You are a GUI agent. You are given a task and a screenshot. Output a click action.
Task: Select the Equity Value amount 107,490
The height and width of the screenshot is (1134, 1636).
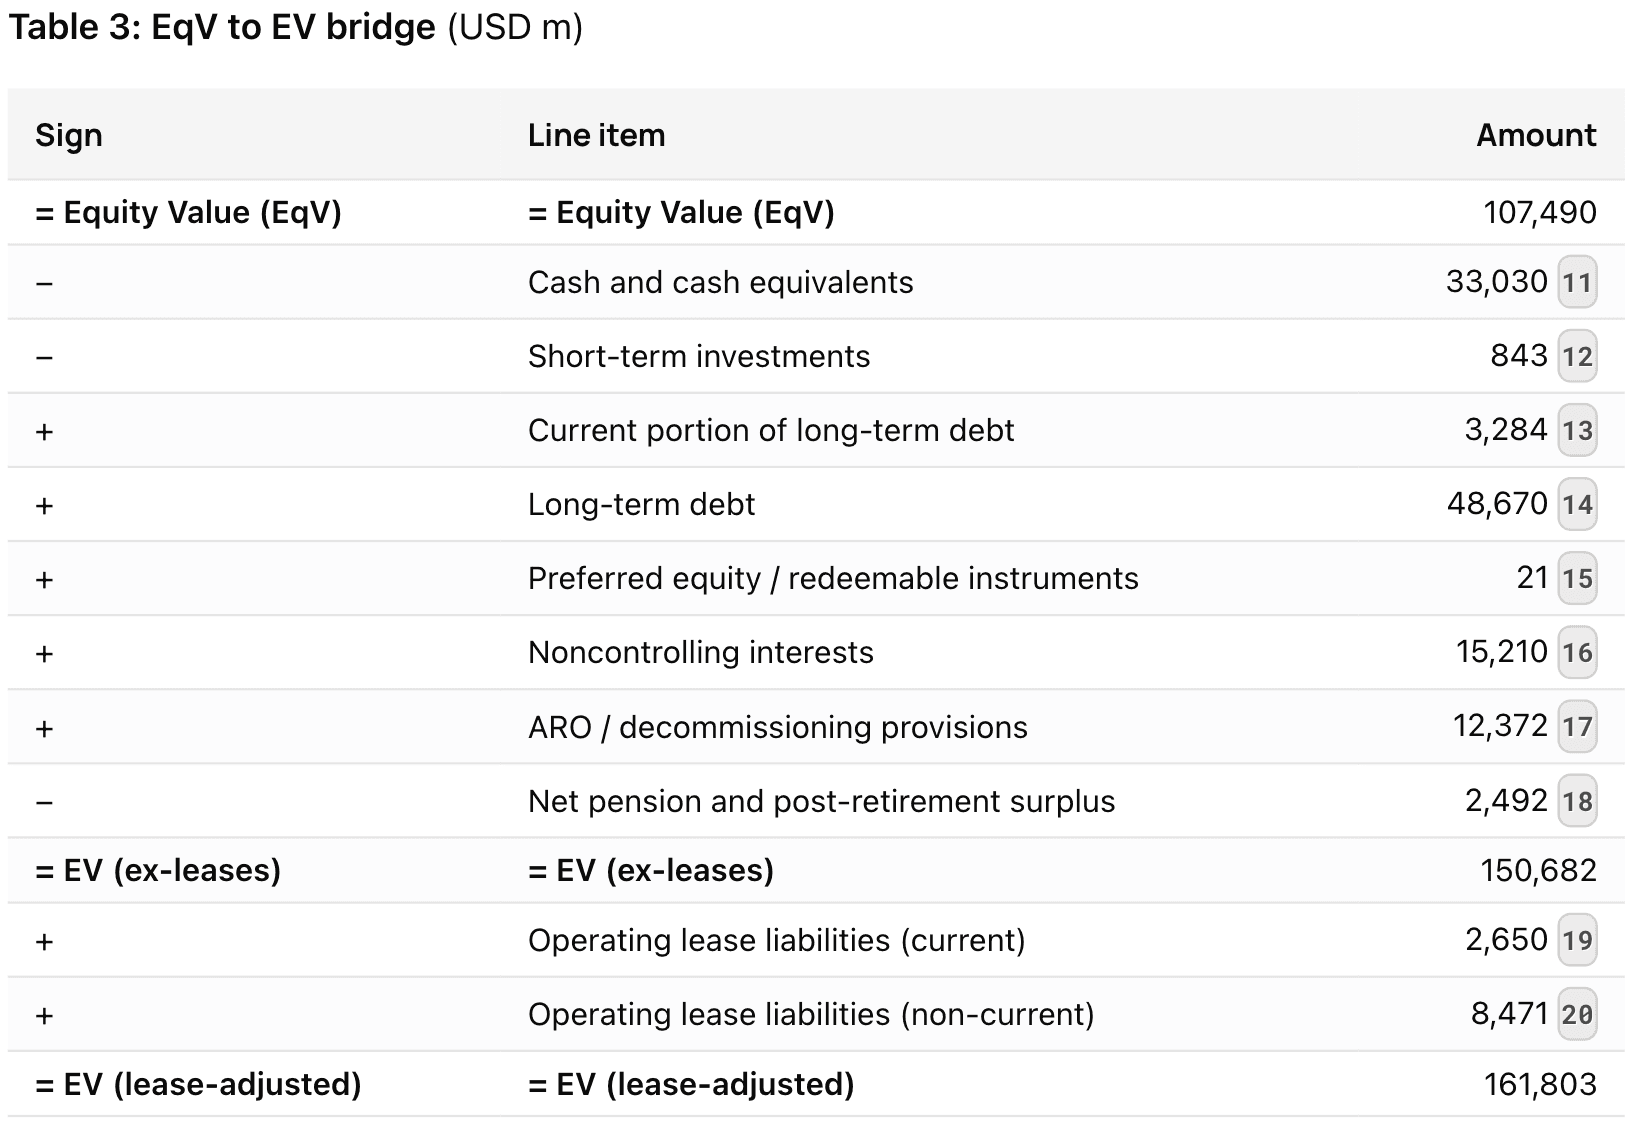[1540, 213]
